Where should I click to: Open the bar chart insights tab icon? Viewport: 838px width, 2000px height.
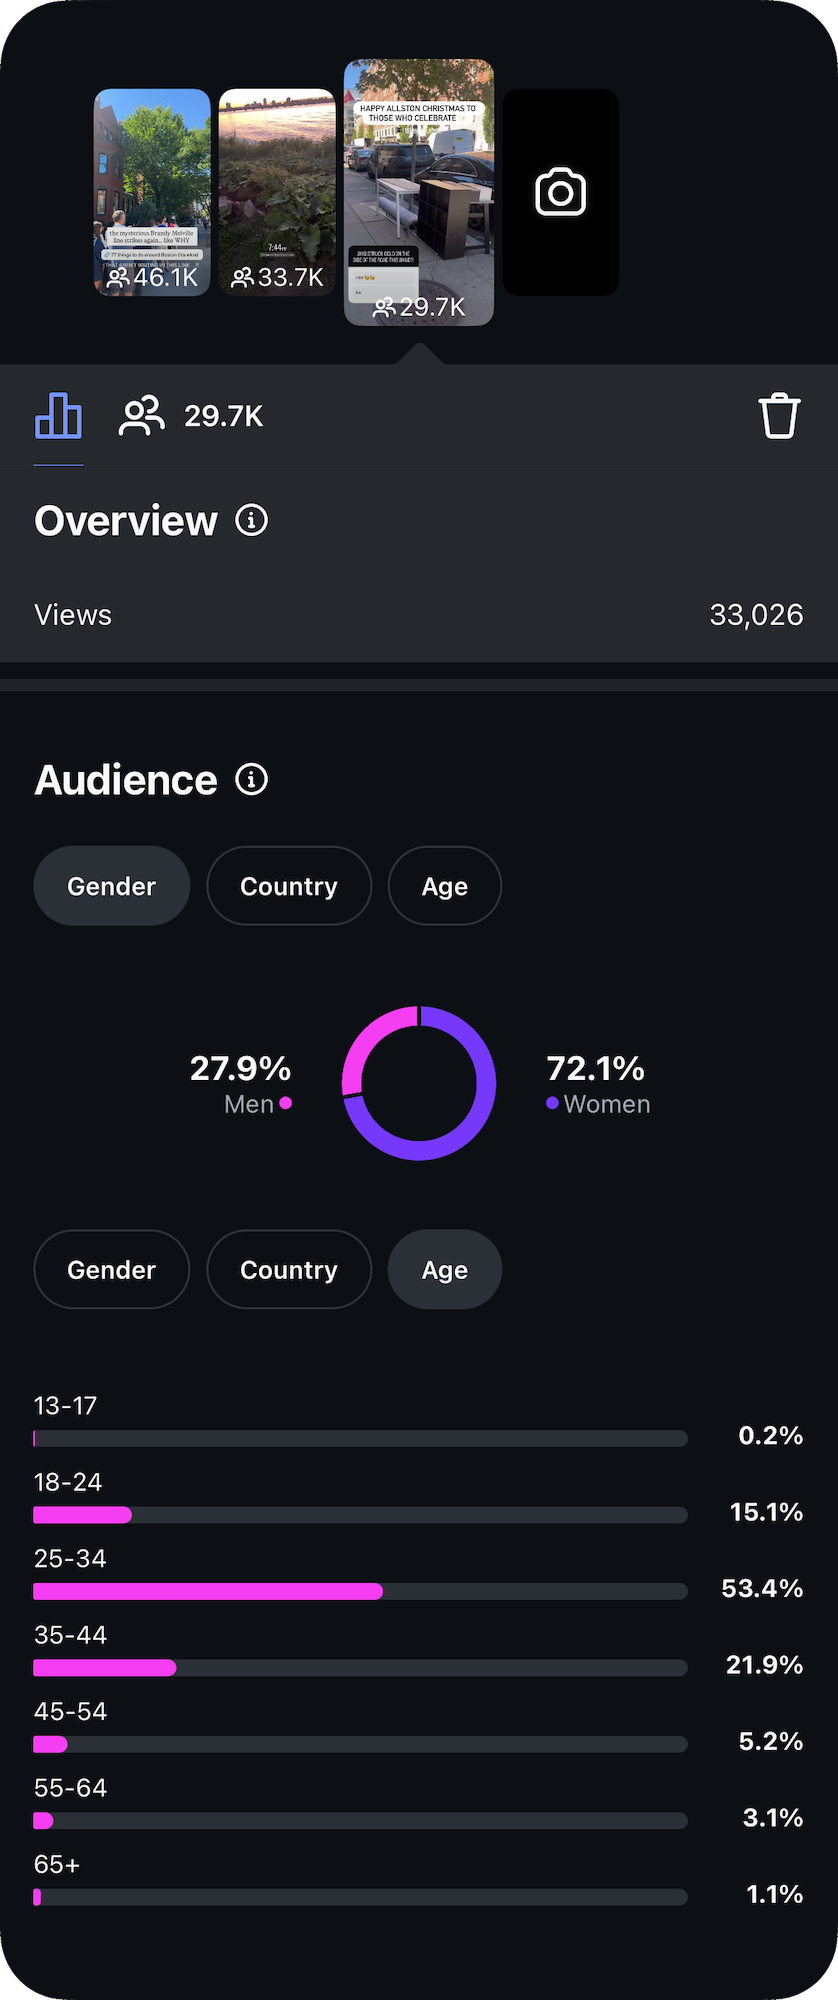(58, 415)
